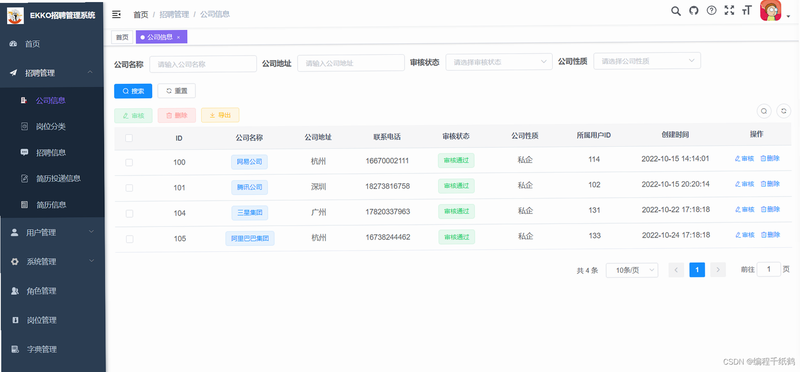Open the 公司性质 filter dropdown
This screenshot has width=800, height=372.
tap(647, 61)
